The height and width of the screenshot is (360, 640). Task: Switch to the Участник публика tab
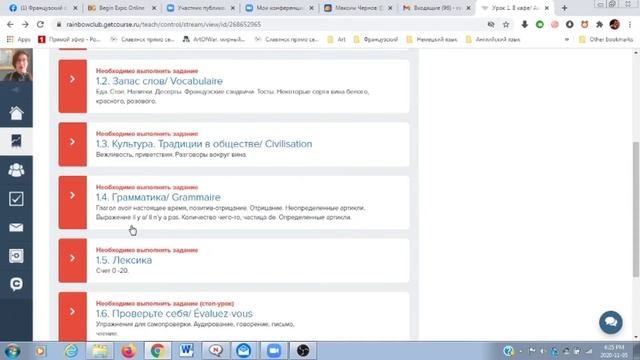click(x=201, y=8)
